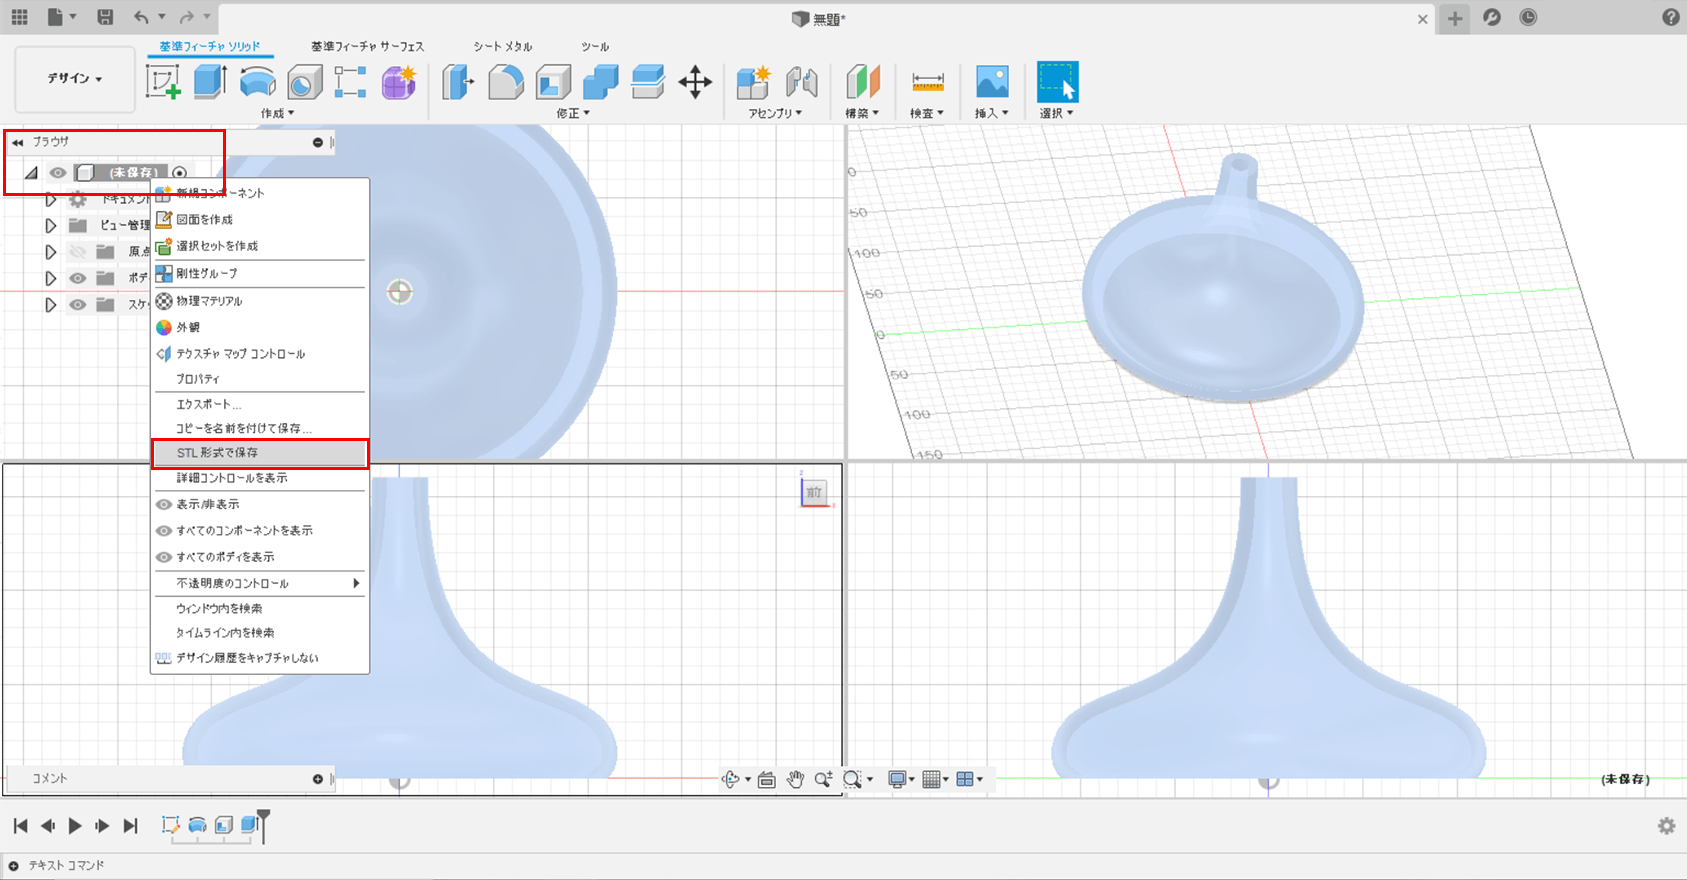
Task: Select the Revolve tool icon
Action: [x=258, y=82]
